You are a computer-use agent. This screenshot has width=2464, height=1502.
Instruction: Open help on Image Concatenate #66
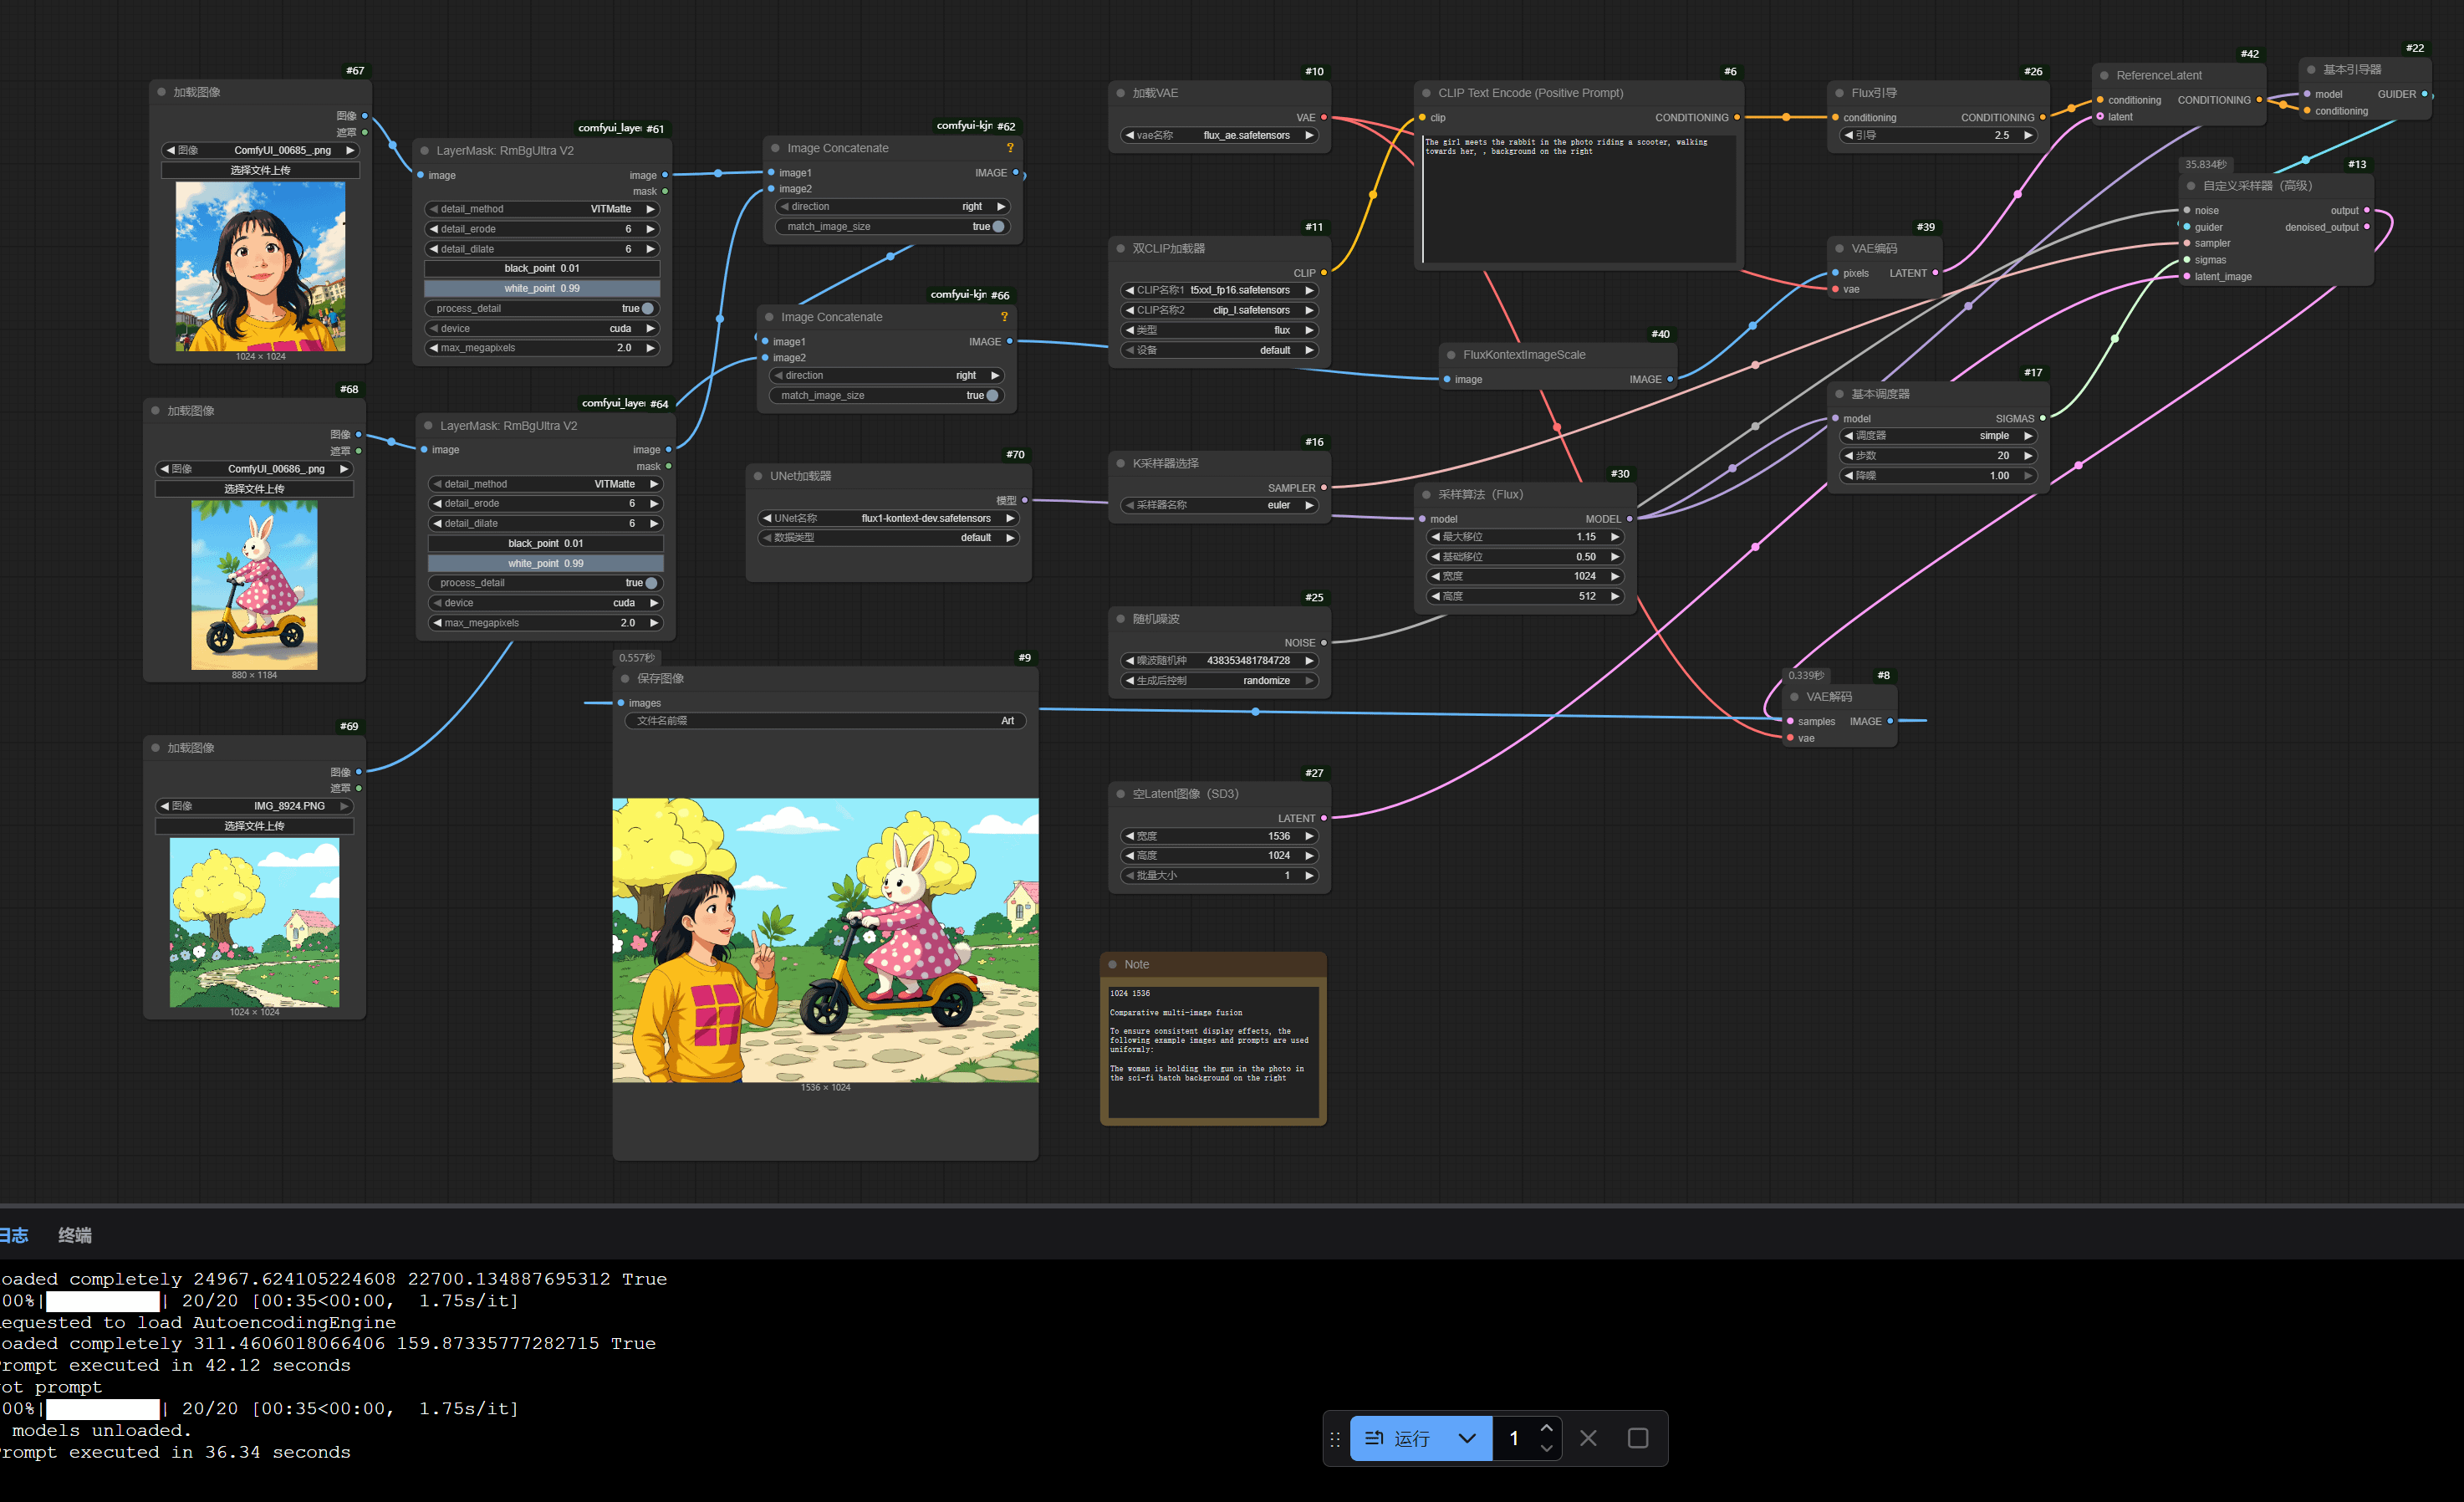(1004, 317)
